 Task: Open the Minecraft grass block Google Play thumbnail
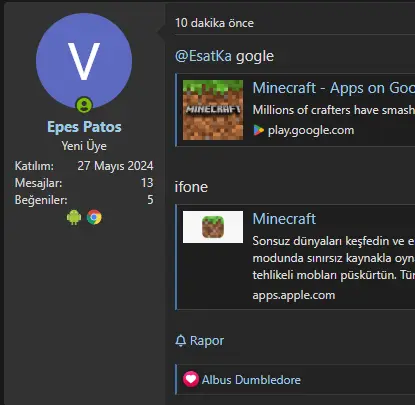coord(213,110)
